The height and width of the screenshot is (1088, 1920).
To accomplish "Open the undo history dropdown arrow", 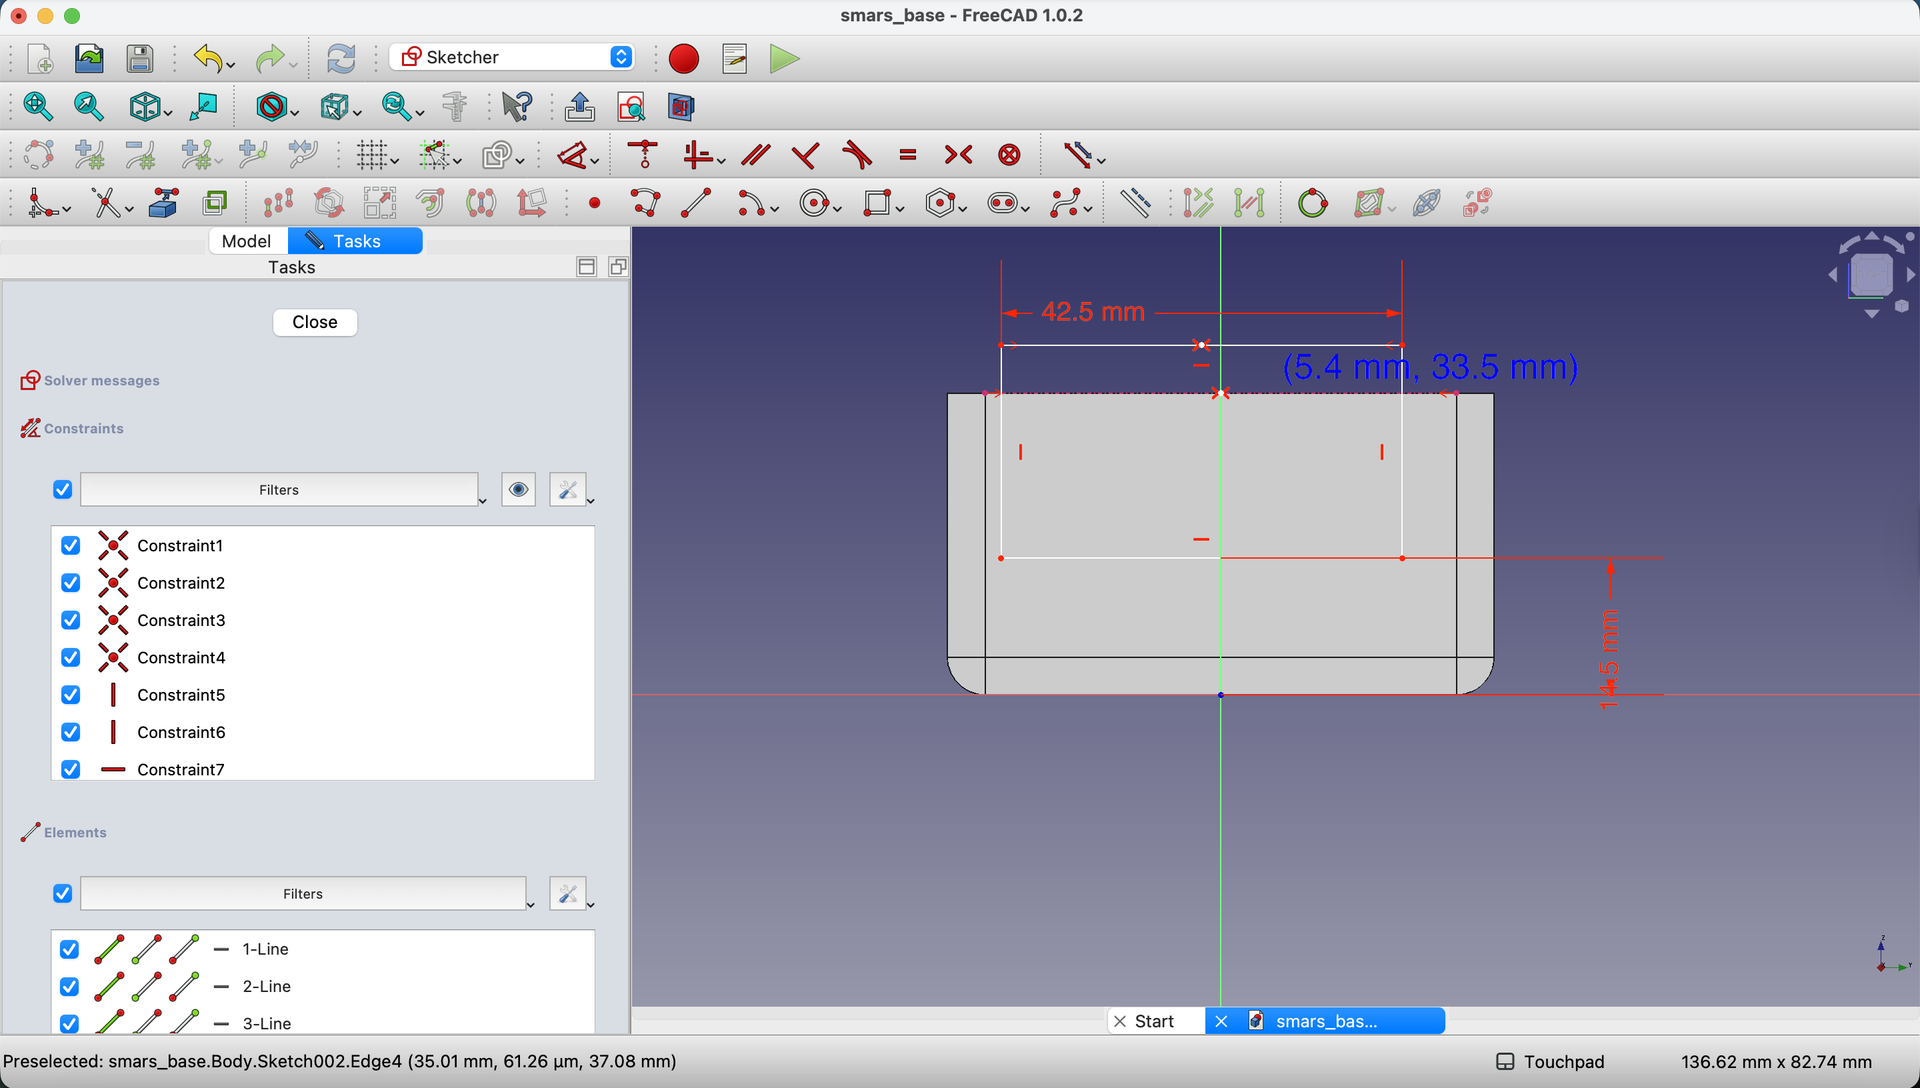I will pyautogui.click(x=231, y=65).
